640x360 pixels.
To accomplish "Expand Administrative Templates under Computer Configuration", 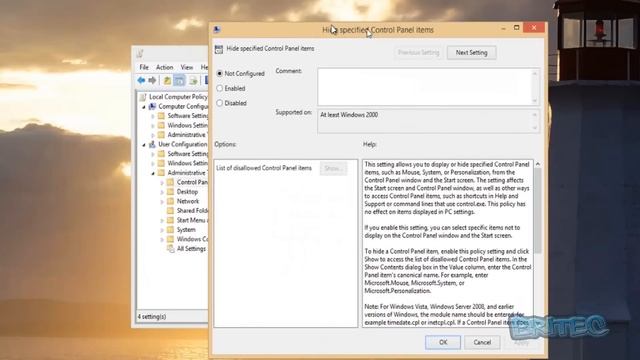I will 153,135.
